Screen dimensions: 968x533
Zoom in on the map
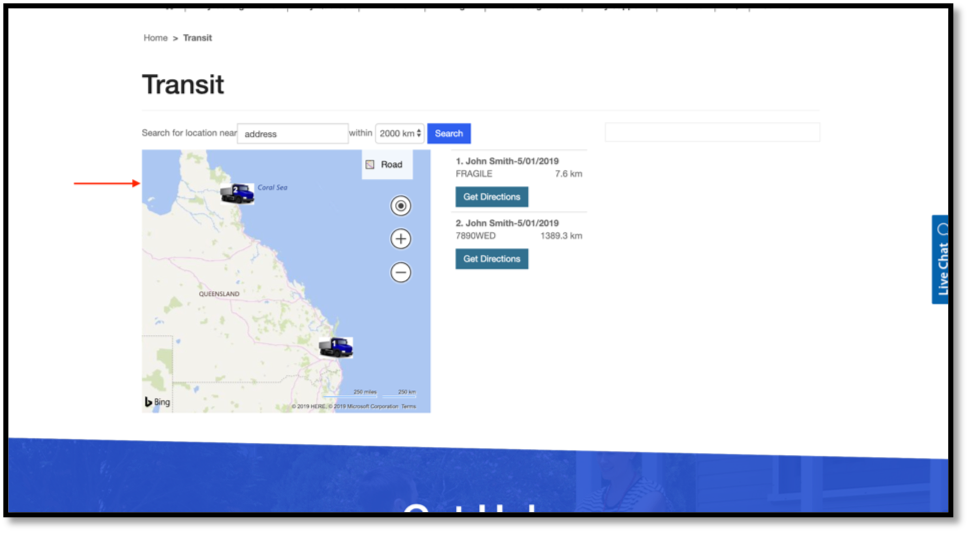pos(401,239)
